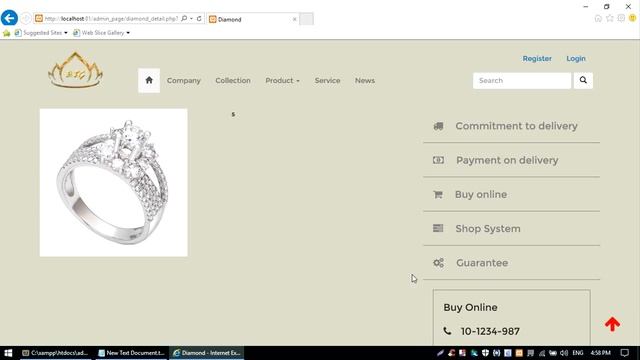The width and height of the screenshot is (640, 360).
Task: Click the address bar search magnifier
Action: click(x=184, y=18)
